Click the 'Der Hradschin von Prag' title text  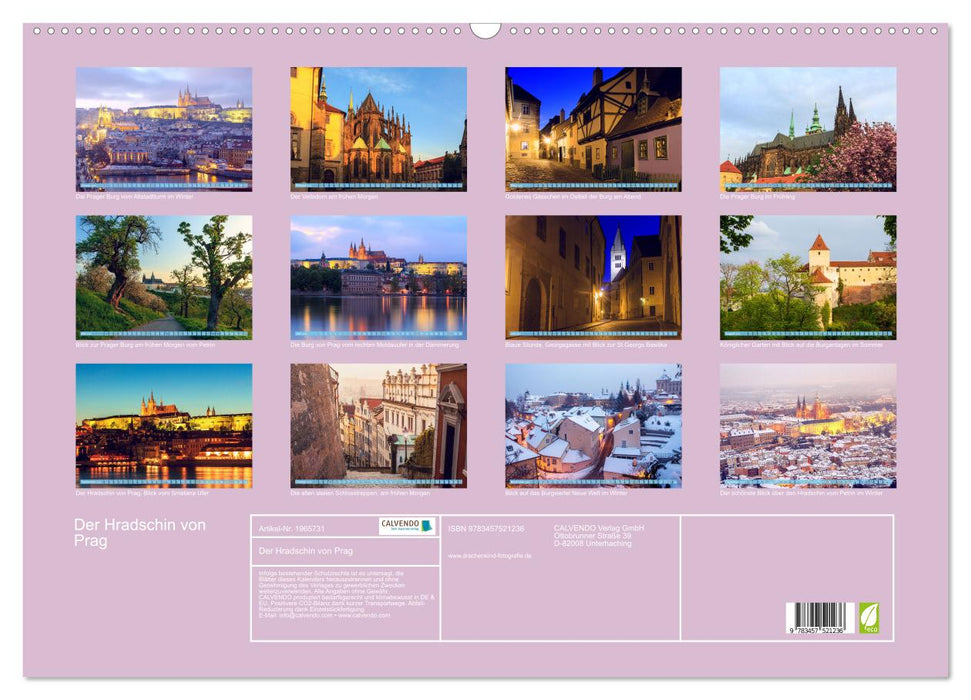[x=140, y=530]
